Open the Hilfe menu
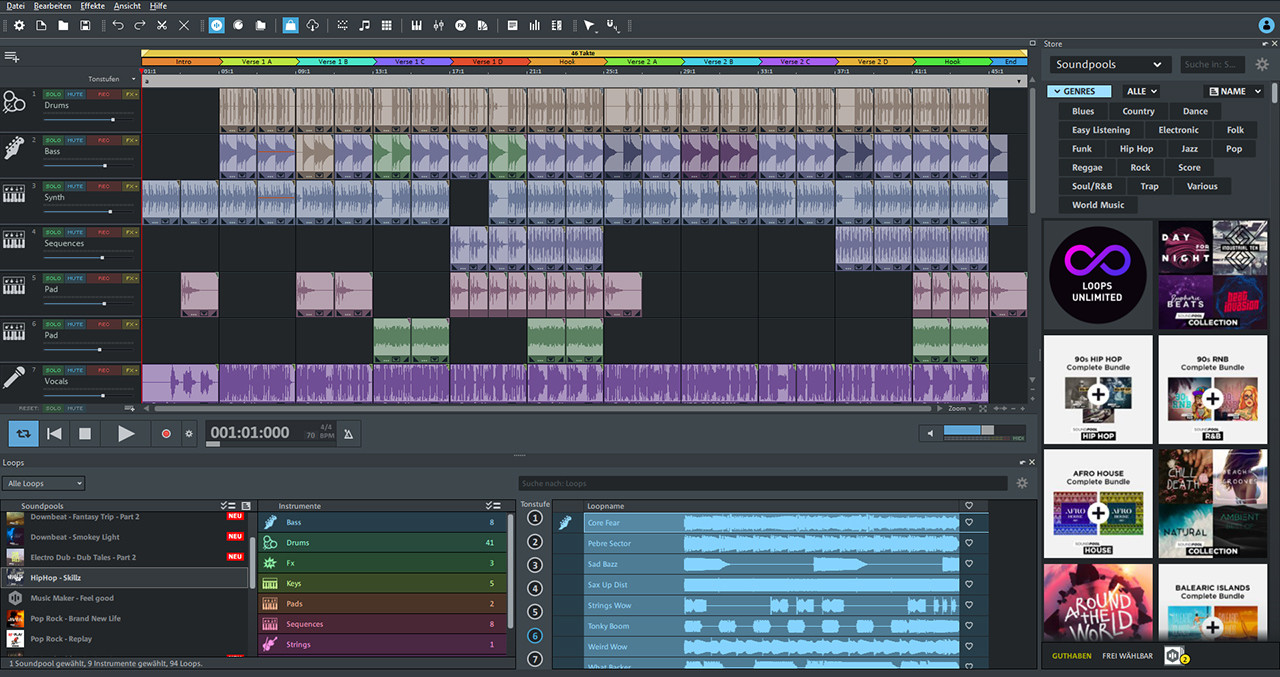The image size is (1280, 677). pos(158,5)
